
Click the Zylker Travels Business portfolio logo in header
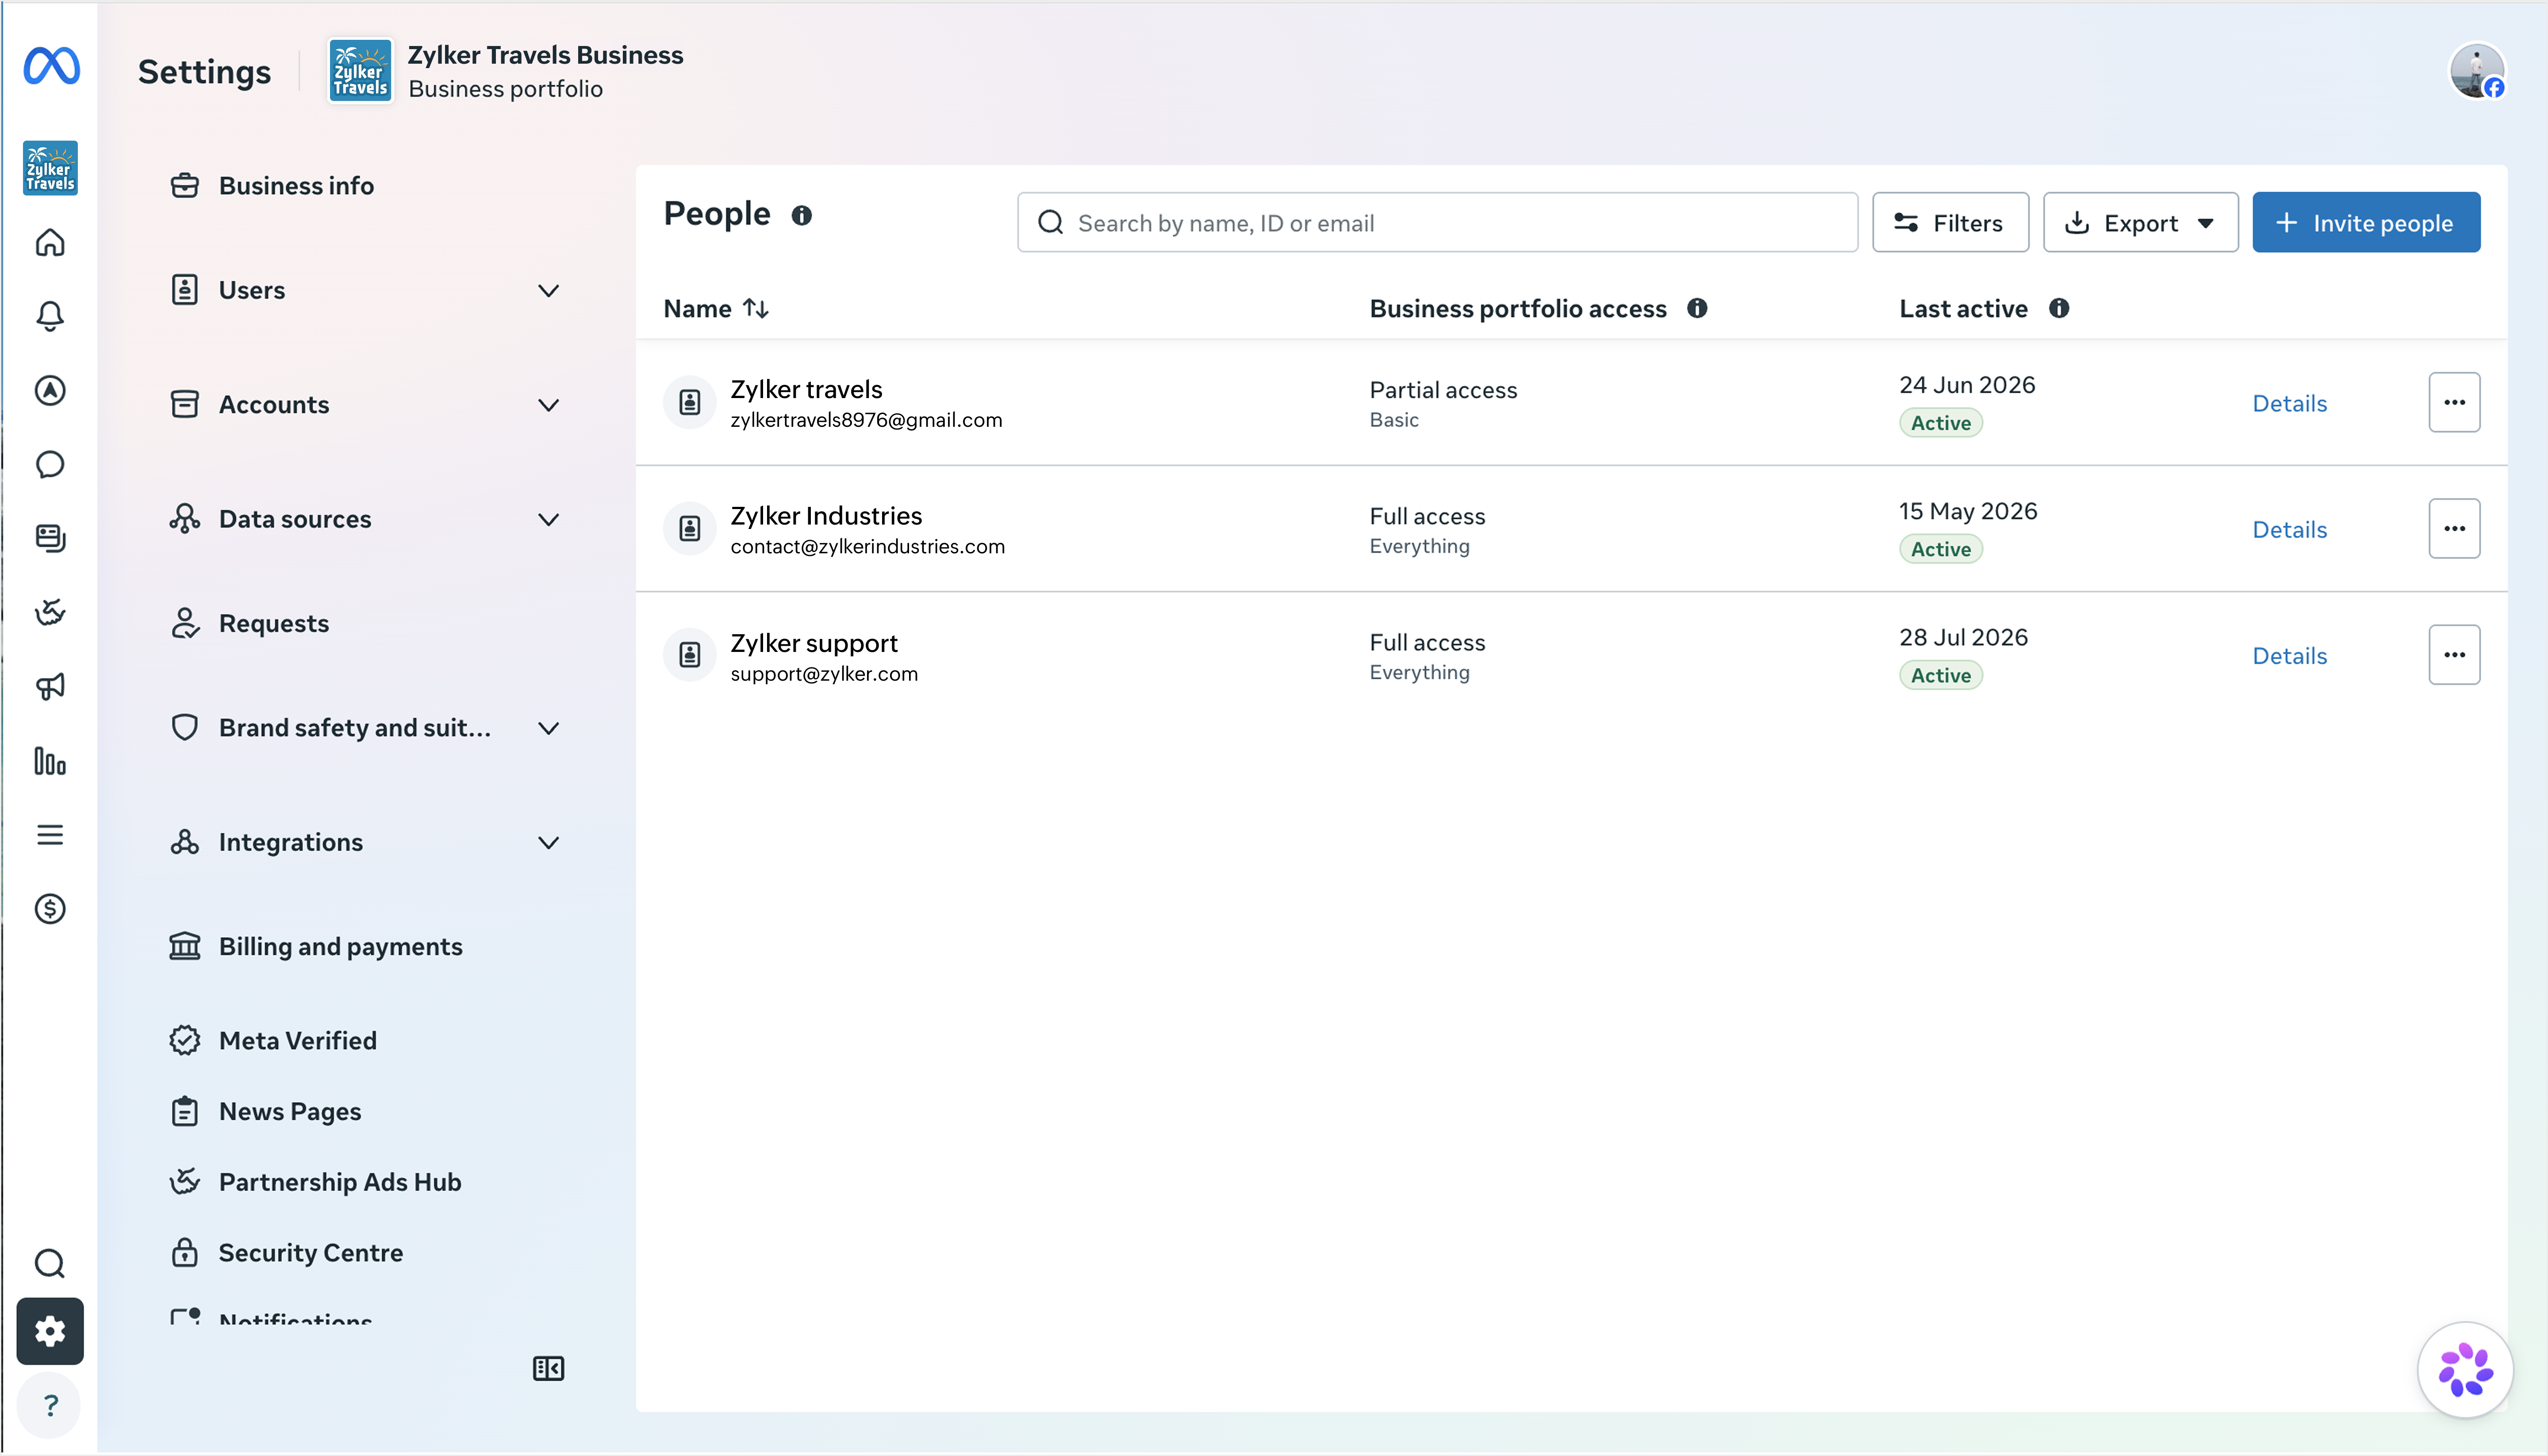point(360,71)
